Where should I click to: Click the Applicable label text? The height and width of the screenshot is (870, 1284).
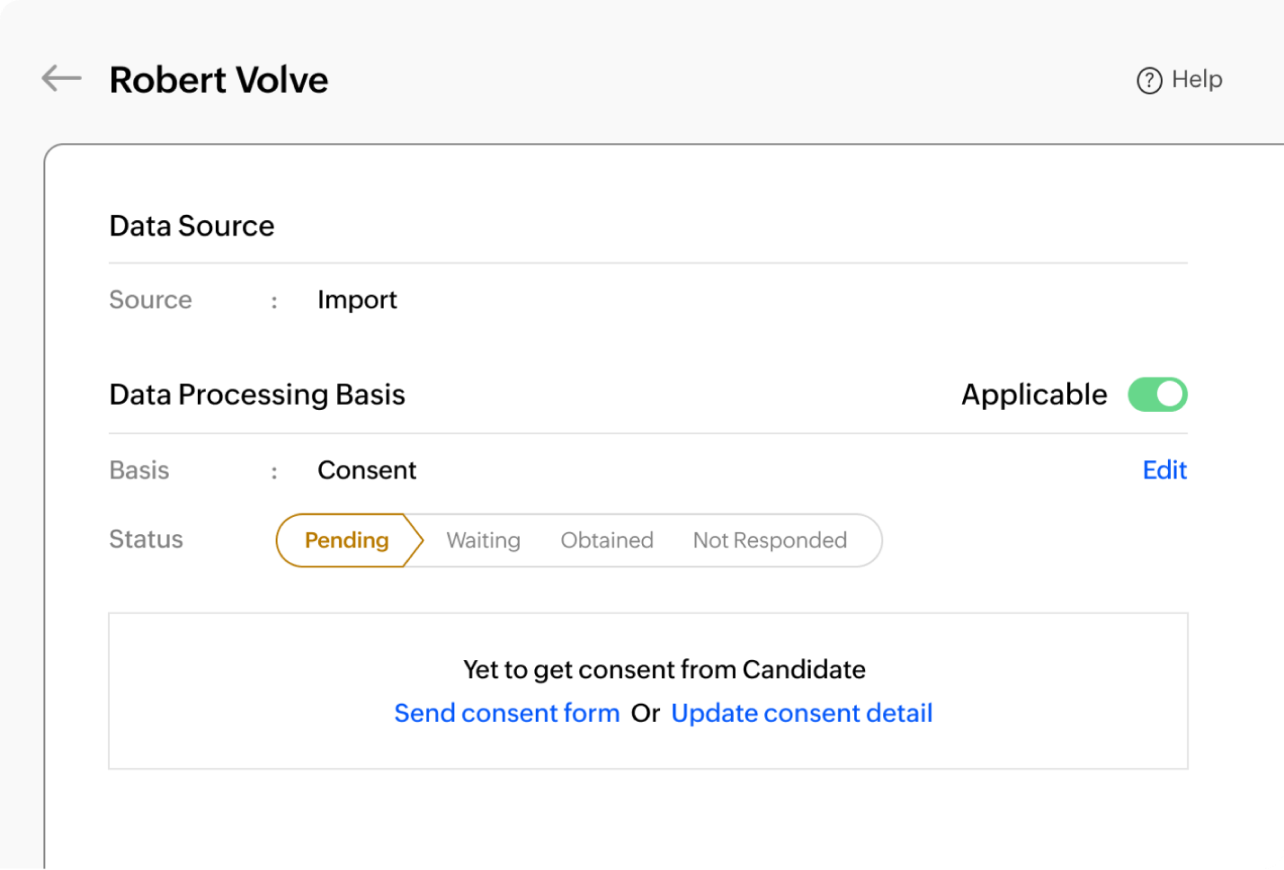pos(1034,395)
